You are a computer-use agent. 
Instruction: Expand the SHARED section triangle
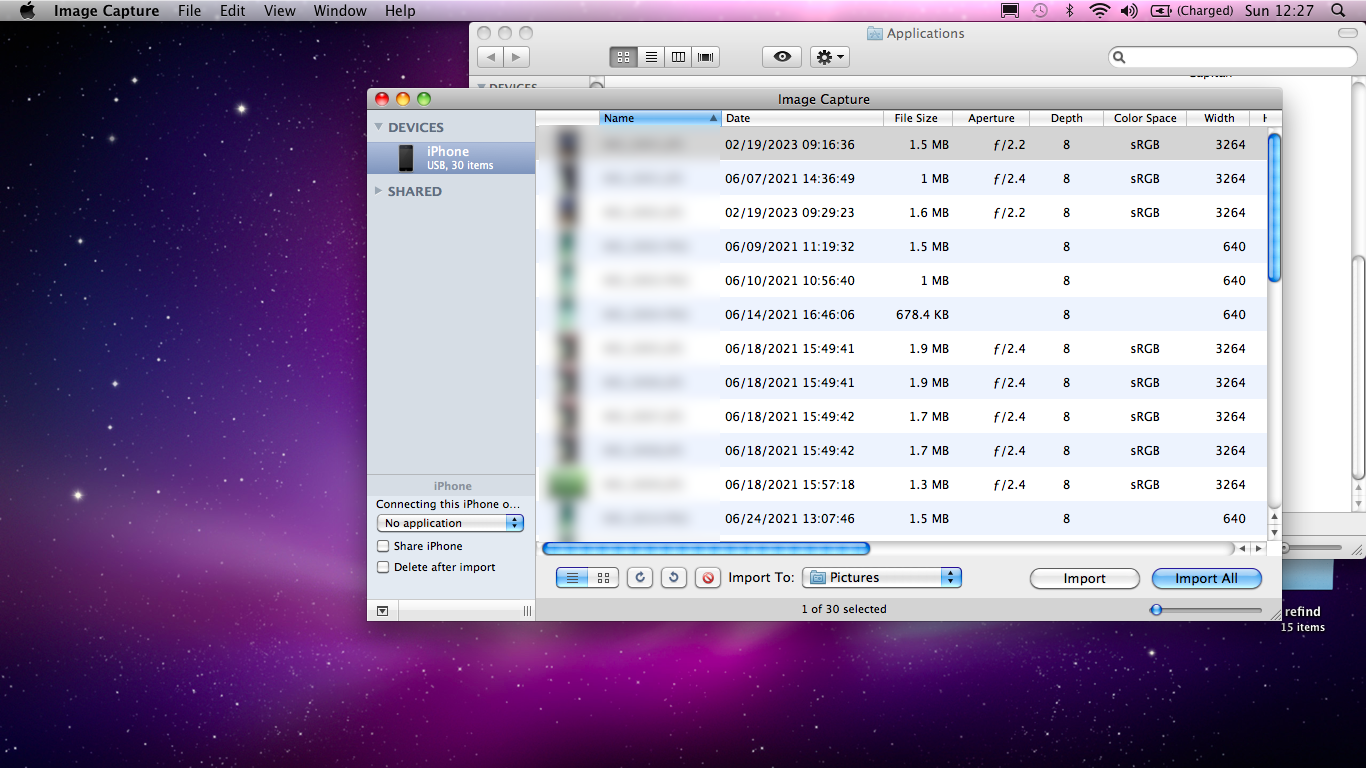click(379, 191)
